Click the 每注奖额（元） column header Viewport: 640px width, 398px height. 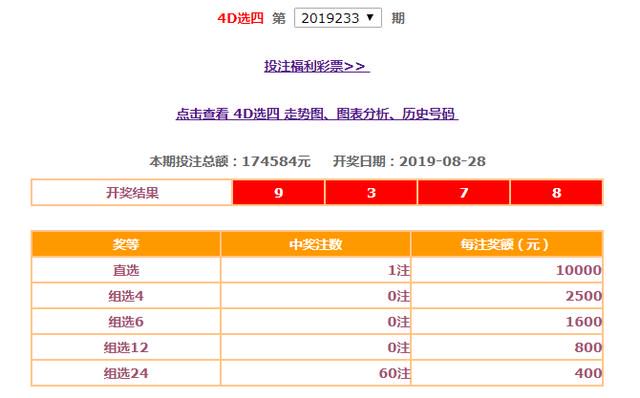pyautogui.click(x=507, y=244)
